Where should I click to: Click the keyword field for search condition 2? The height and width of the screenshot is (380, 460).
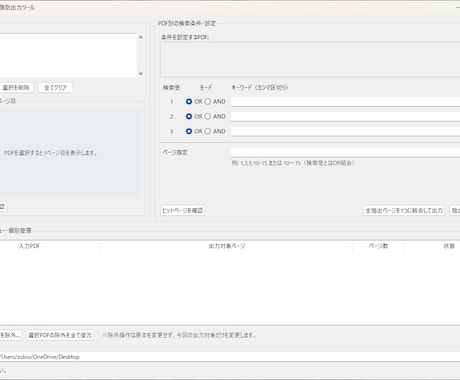pyautogui.click(x=345, y=116)
